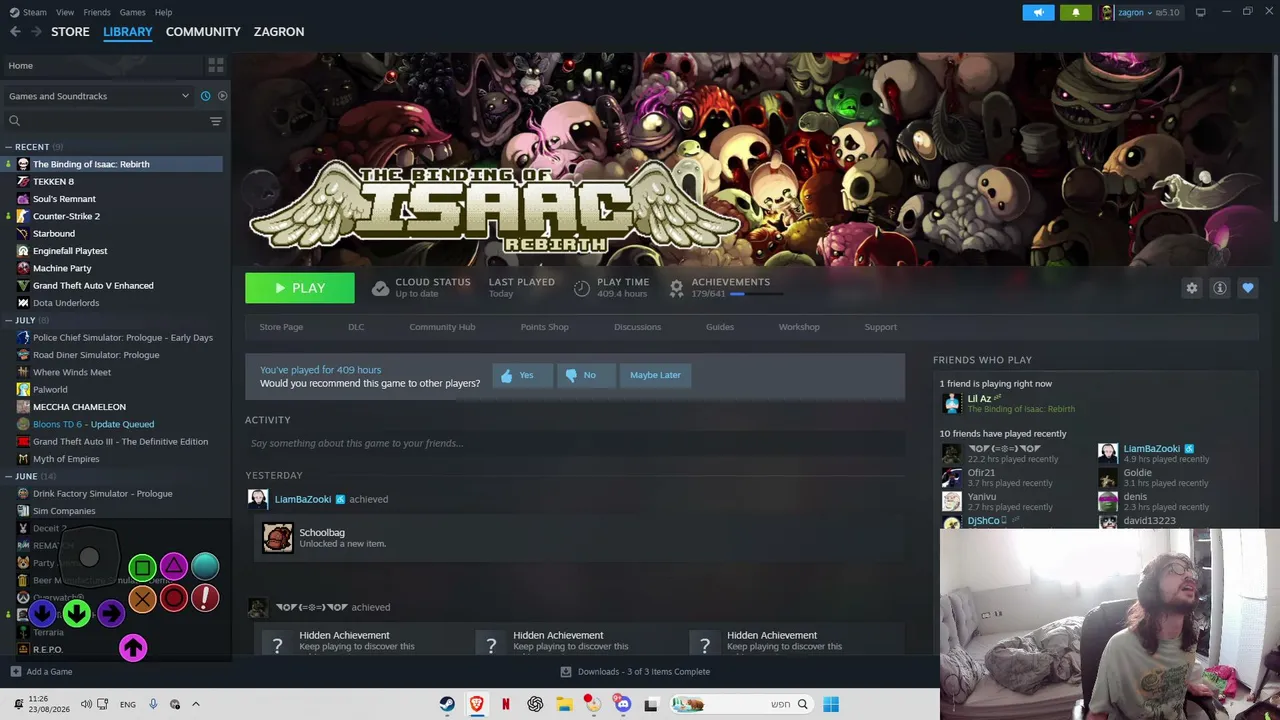Switch to Big Picture mode monitor icon
1280x720 pixels.
(1200, 12)
